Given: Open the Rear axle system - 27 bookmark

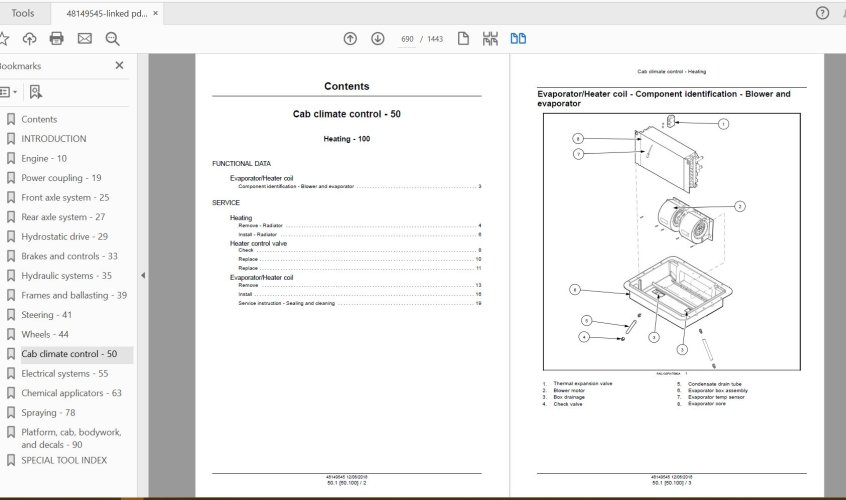Looking at the screenshot, I should tap(63, 217).
